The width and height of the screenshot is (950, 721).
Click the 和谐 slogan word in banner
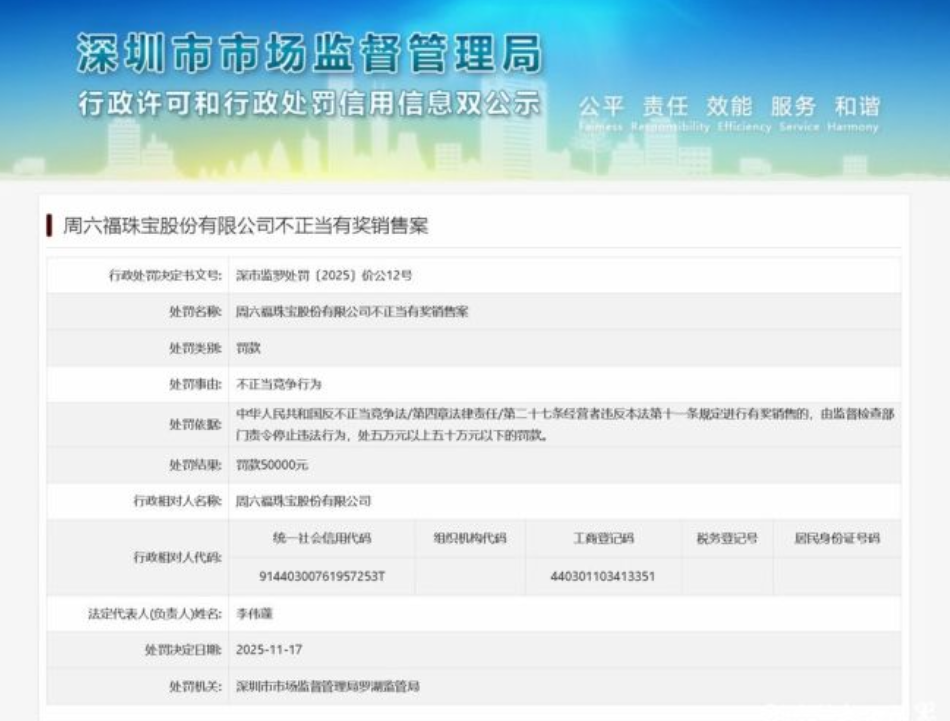click(x=857, y=107)
